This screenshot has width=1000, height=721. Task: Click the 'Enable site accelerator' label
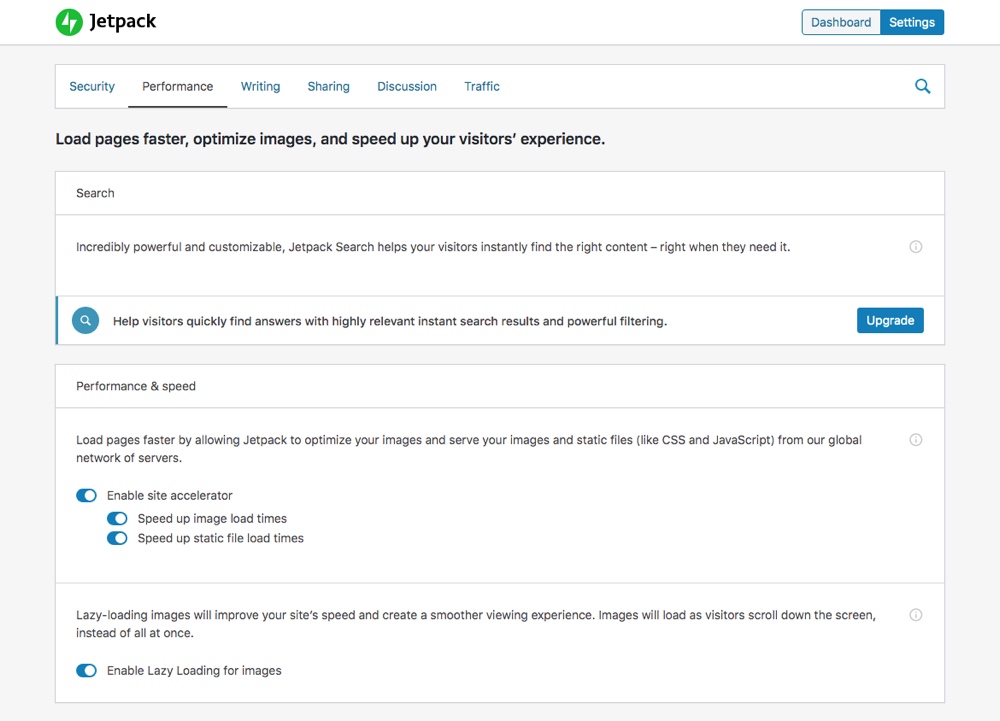coord(170,495)
